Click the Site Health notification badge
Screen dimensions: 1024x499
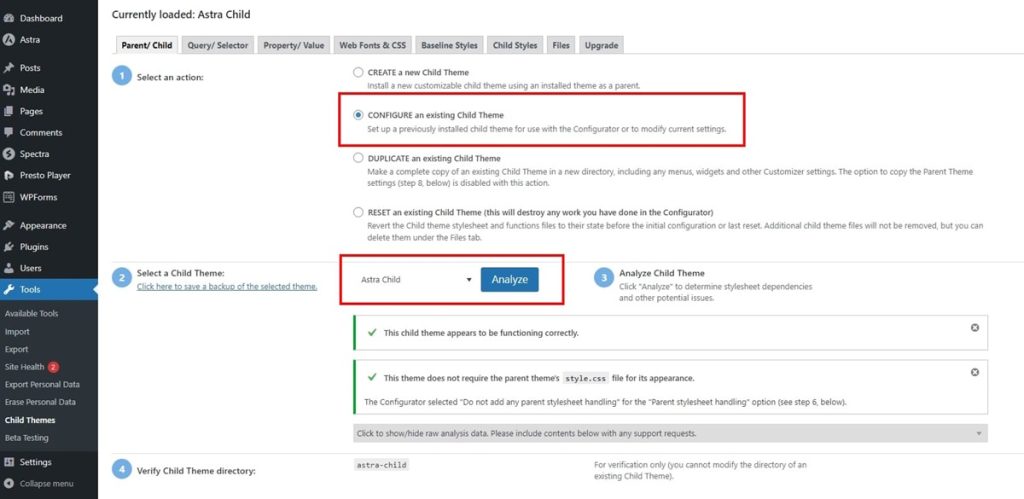pyautogui.click(x=53, y=367)
